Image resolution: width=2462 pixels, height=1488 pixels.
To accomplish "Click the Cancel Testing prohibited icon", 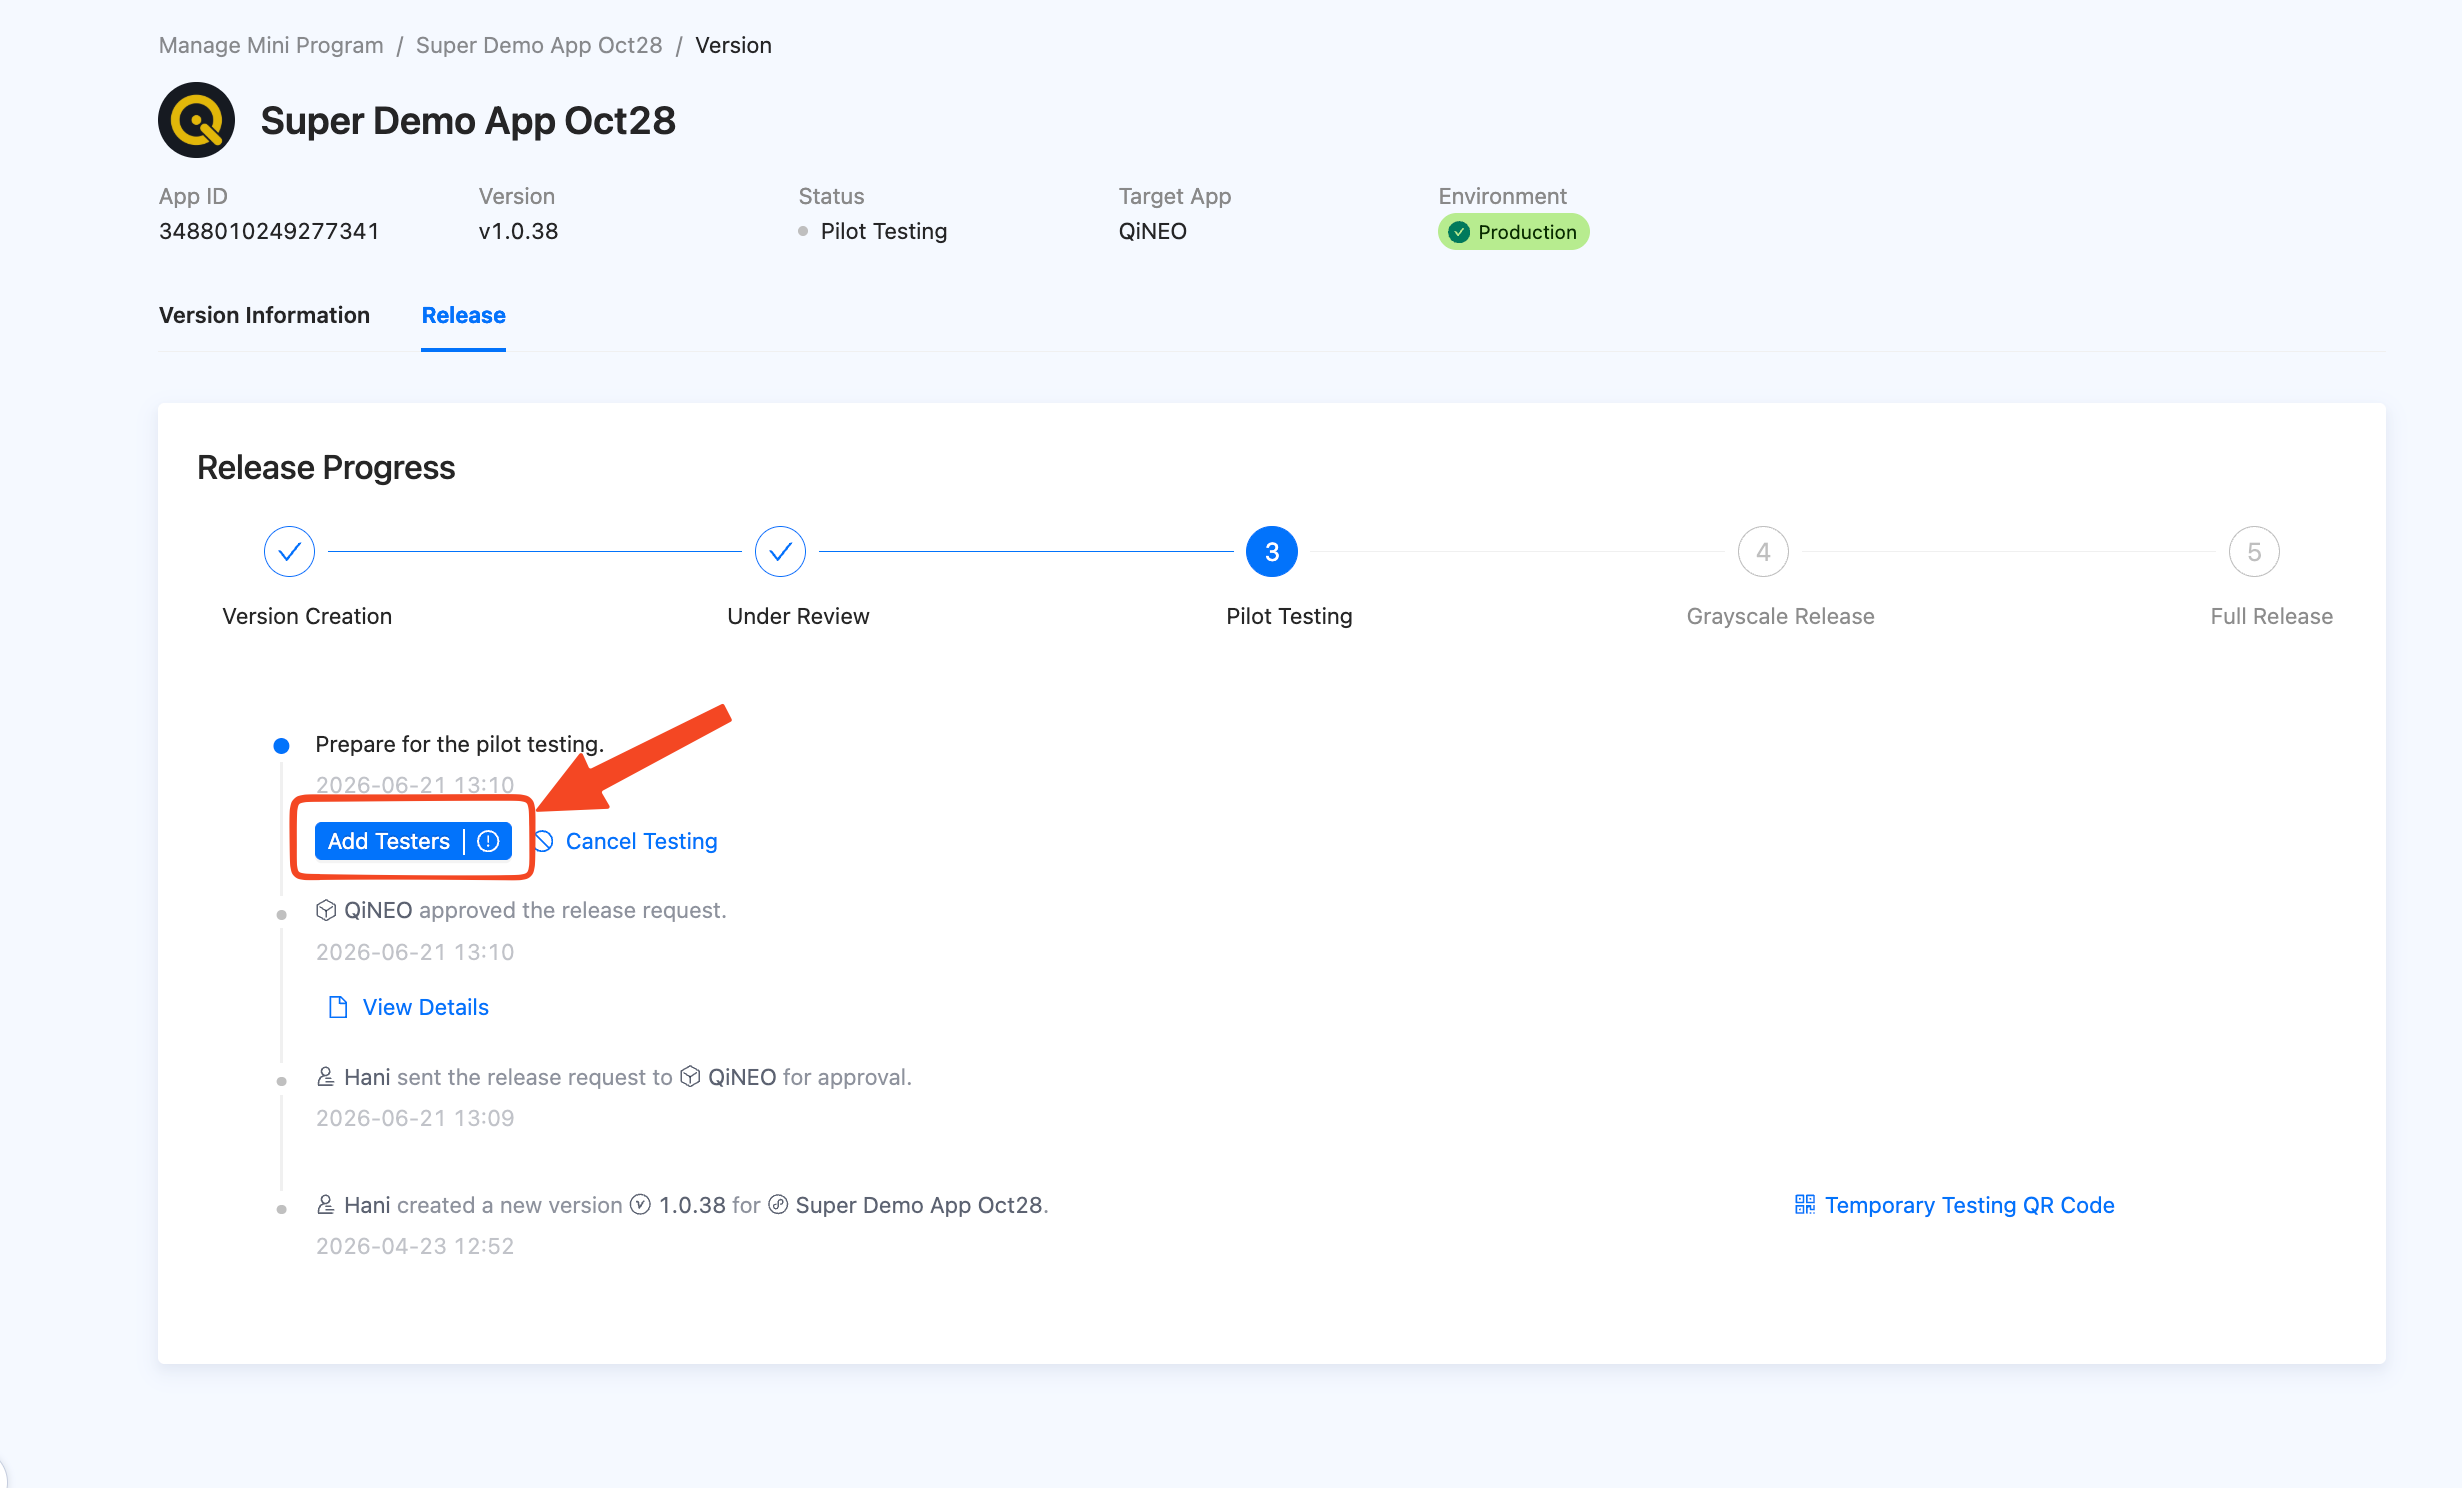I will (x=543, y=841).
